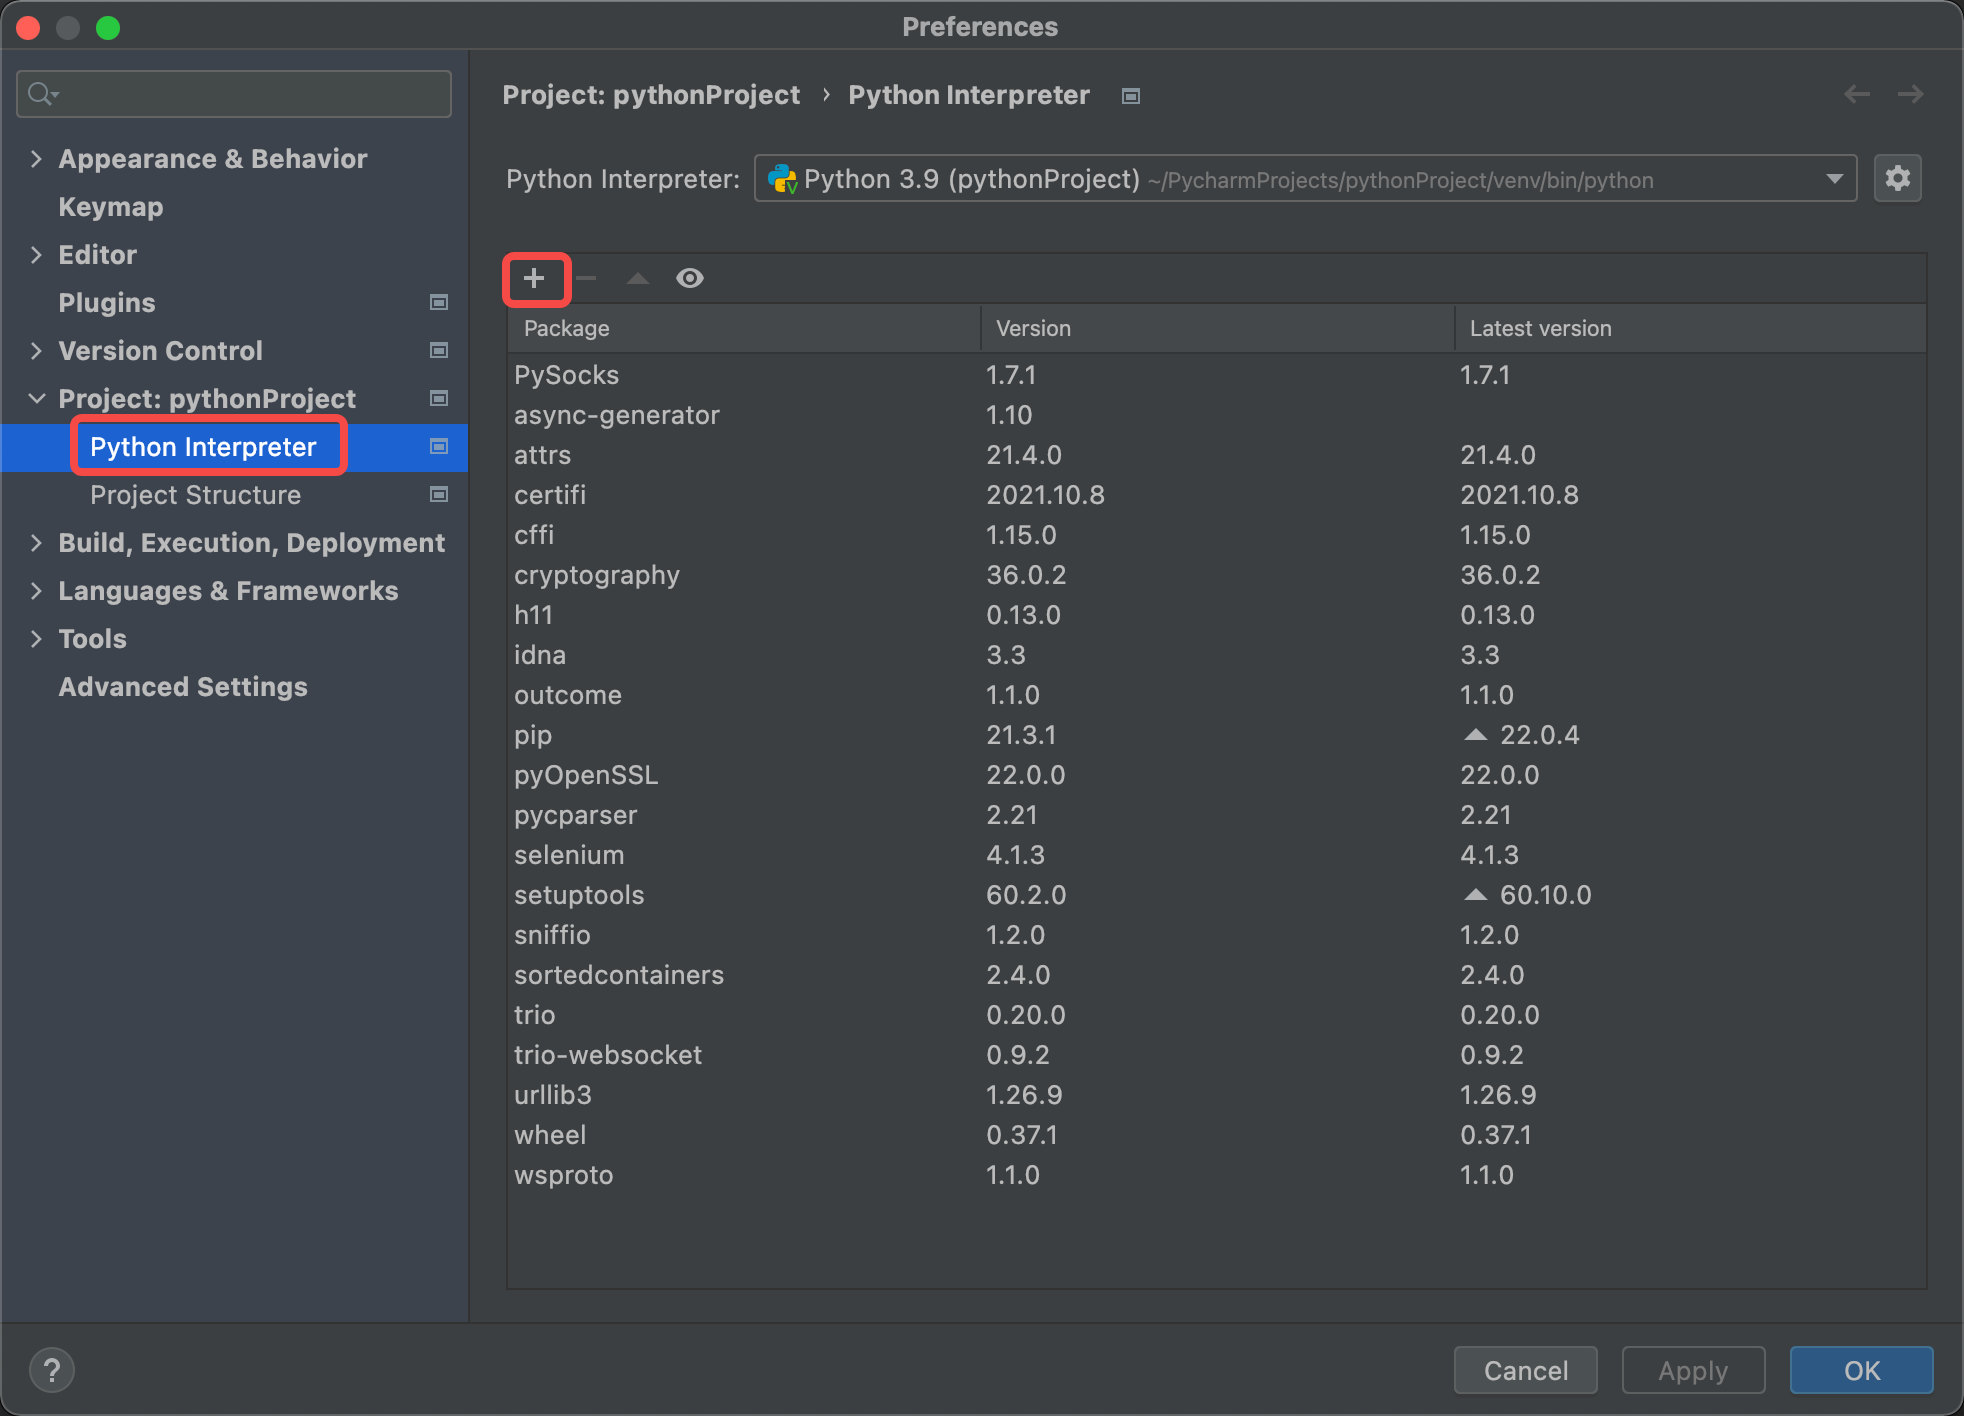This screenshot has width=1964, height=1416.
Task: Click the minus uninstall package icon
Action: [587, 278]
